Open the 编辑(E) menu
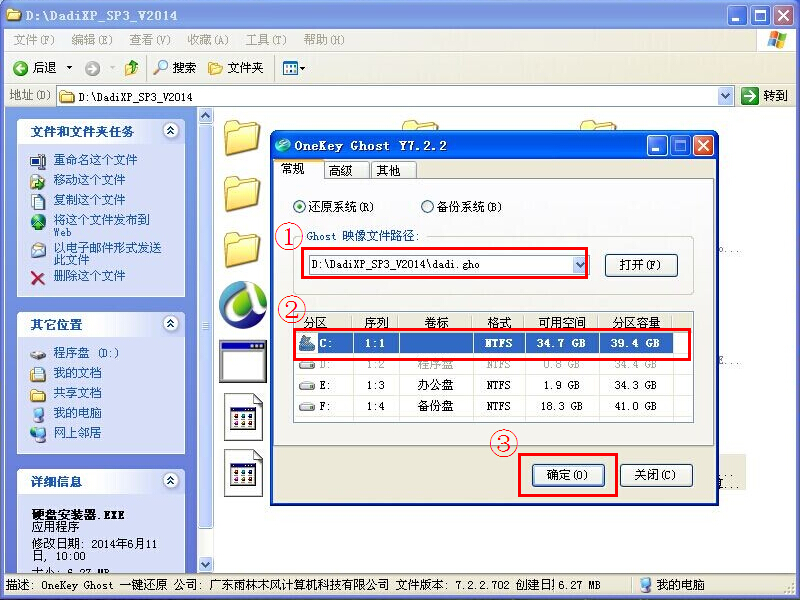 [92, 40]
